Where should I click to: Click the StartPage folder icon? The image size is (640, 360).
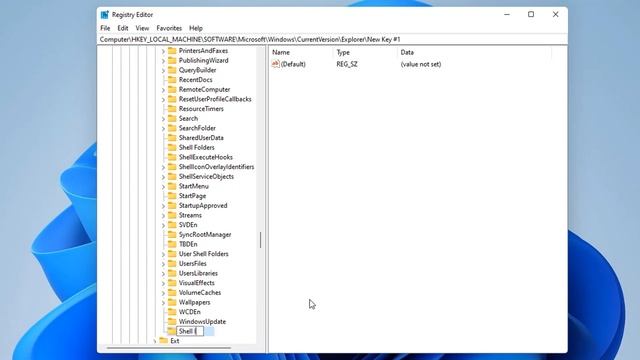[172, 196]
